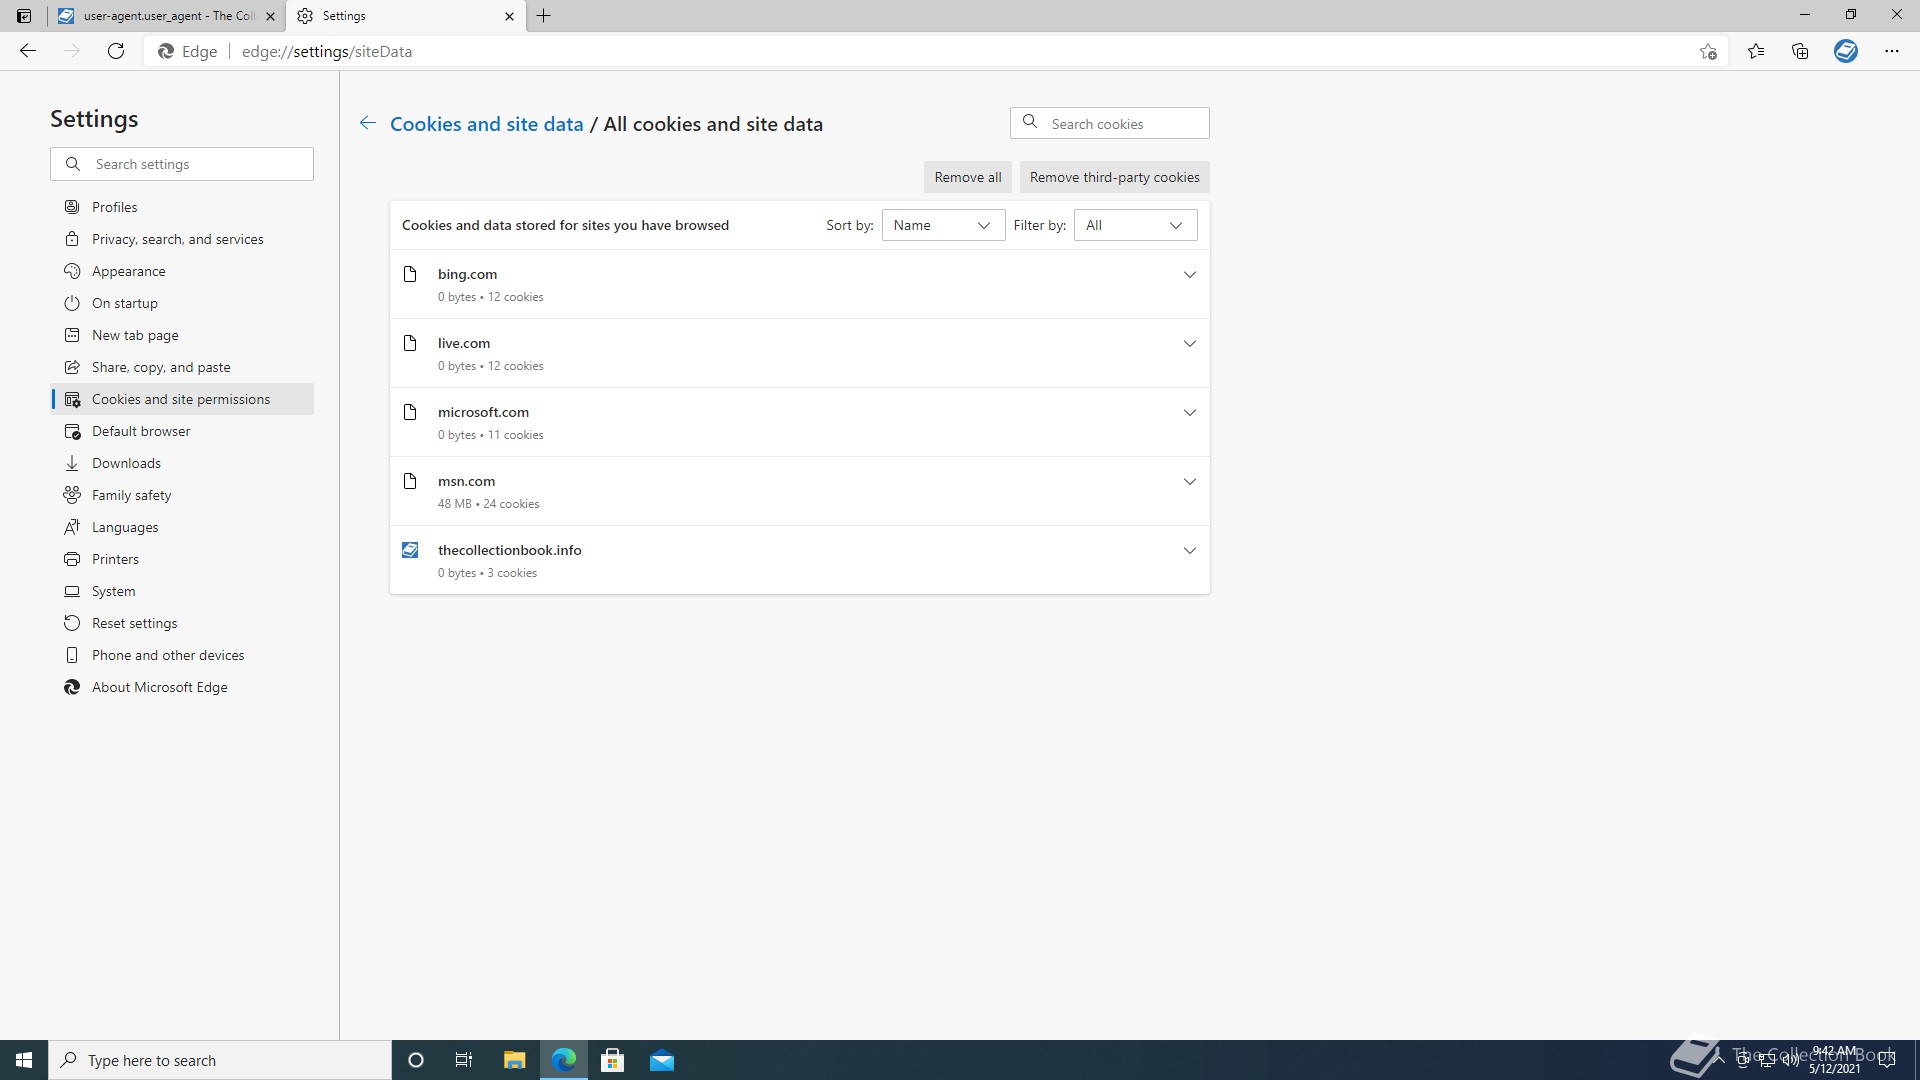Reload the page with Refresh icon
Viewport: 1920px width, 1080px height.
click(116, 51)
